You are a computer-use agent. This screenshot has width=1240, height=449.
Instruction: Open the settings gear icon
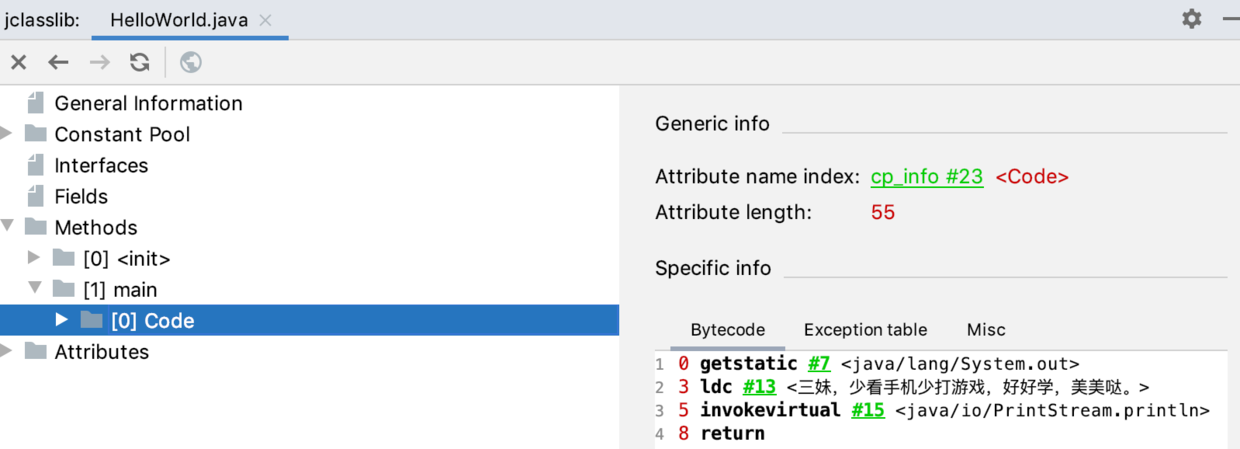1191,19
